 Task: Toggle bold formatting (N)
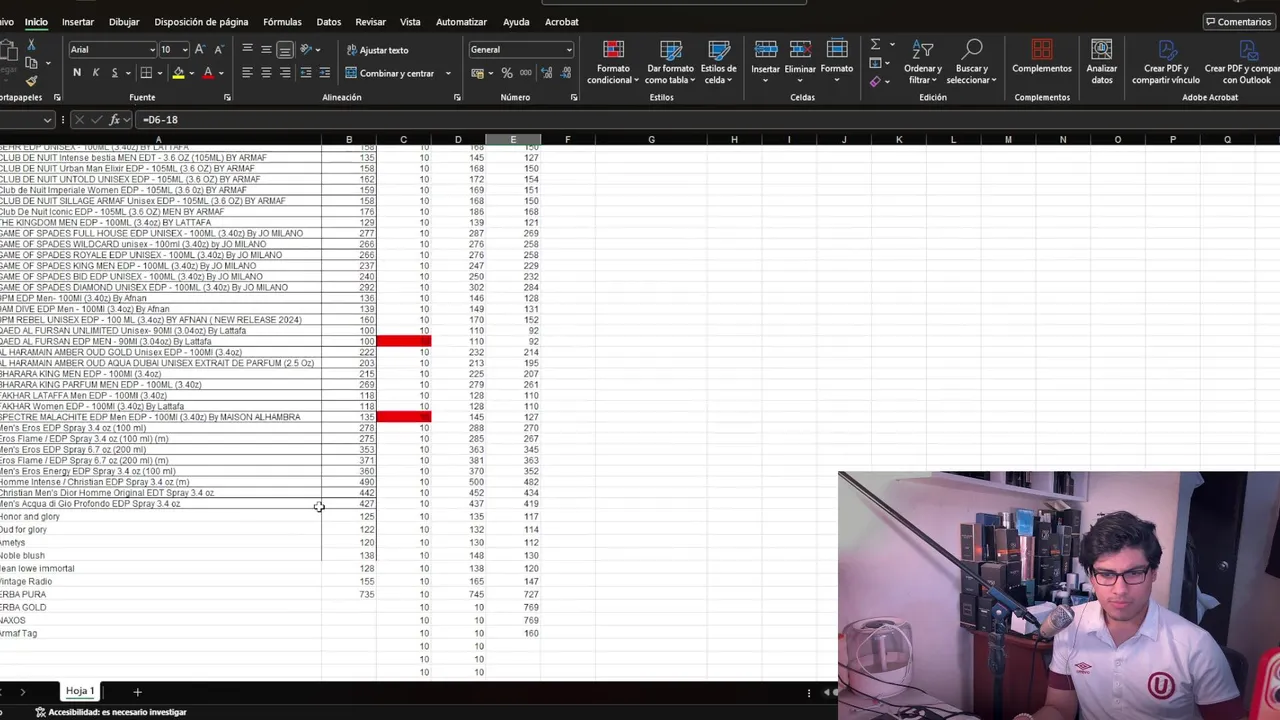(x=77, y=73)
